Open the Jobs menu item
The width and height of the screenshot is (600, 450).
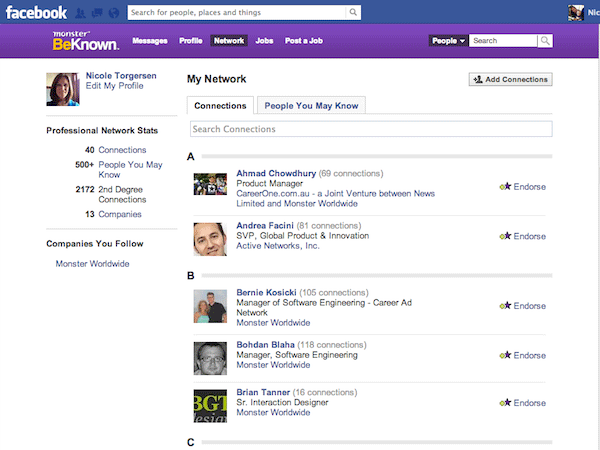pos(264,41)
